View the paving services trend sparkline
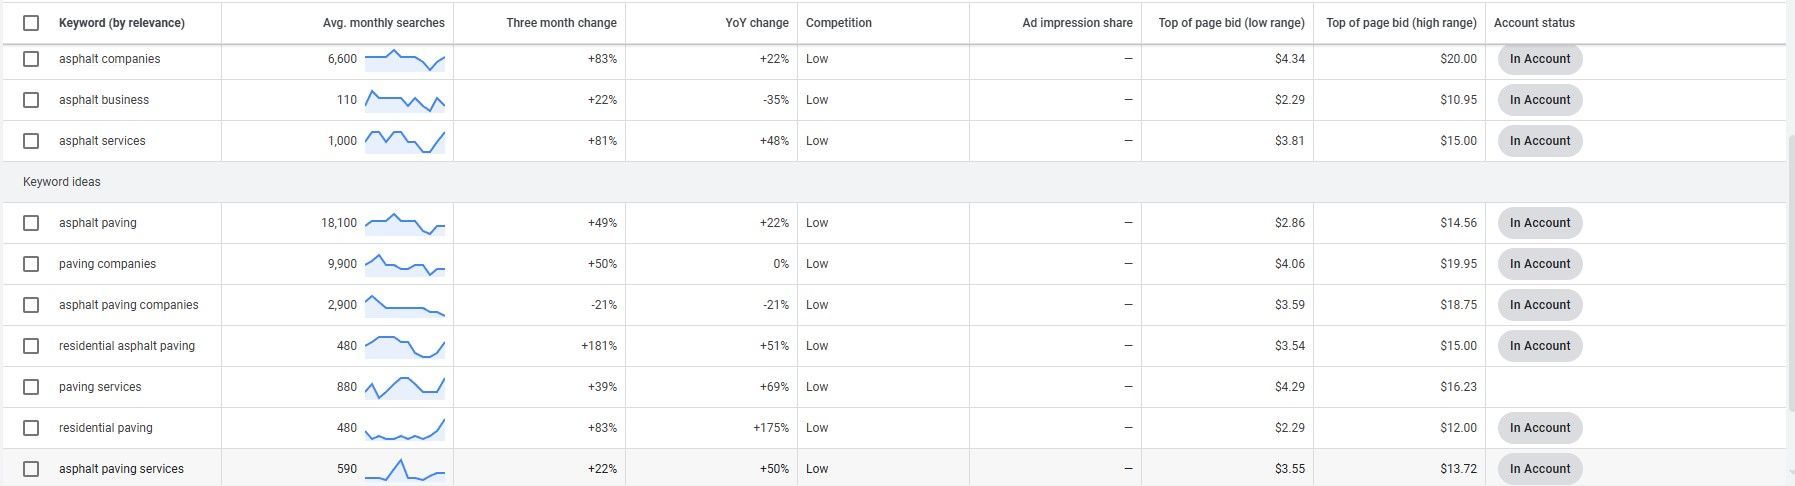Viewport: 1795px width, 486px height. [x=405, y=387]
